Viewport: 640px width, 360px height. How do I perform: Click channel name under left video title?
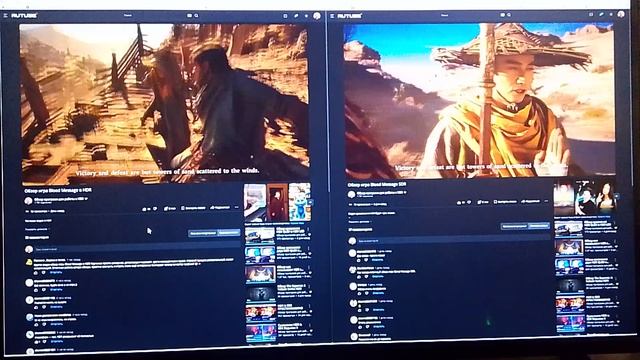pyautogui.click(x=60, y=199)
